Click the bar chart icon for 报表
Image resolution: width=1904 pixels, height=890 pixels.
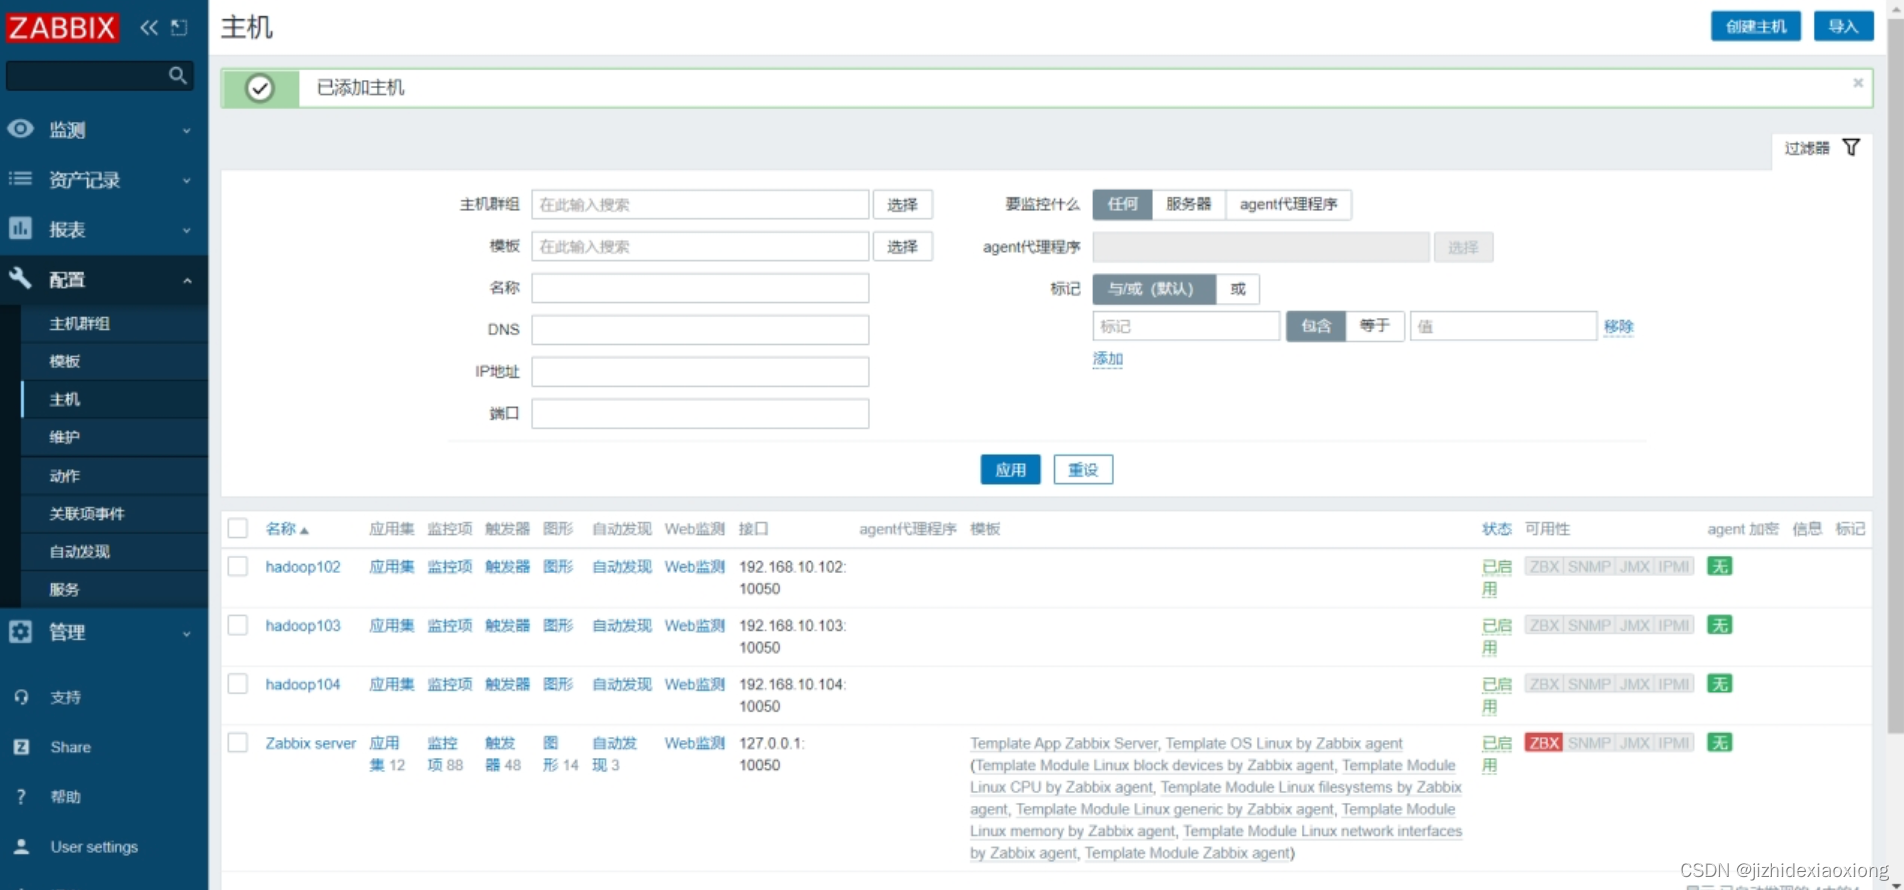[20, 228]
